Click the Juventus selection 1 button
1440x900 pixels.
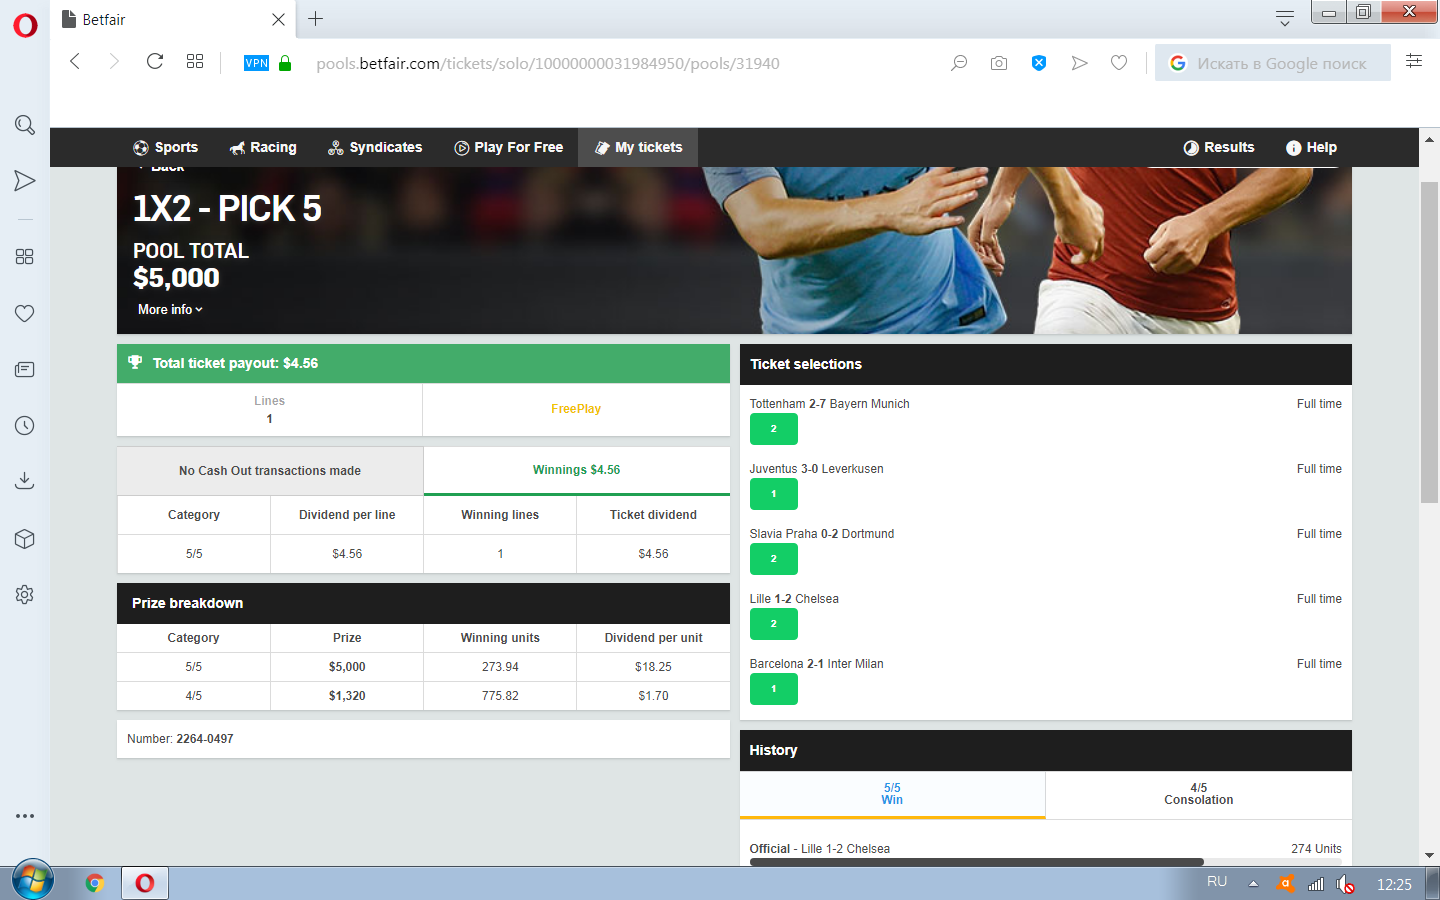(x=773, y=494)
